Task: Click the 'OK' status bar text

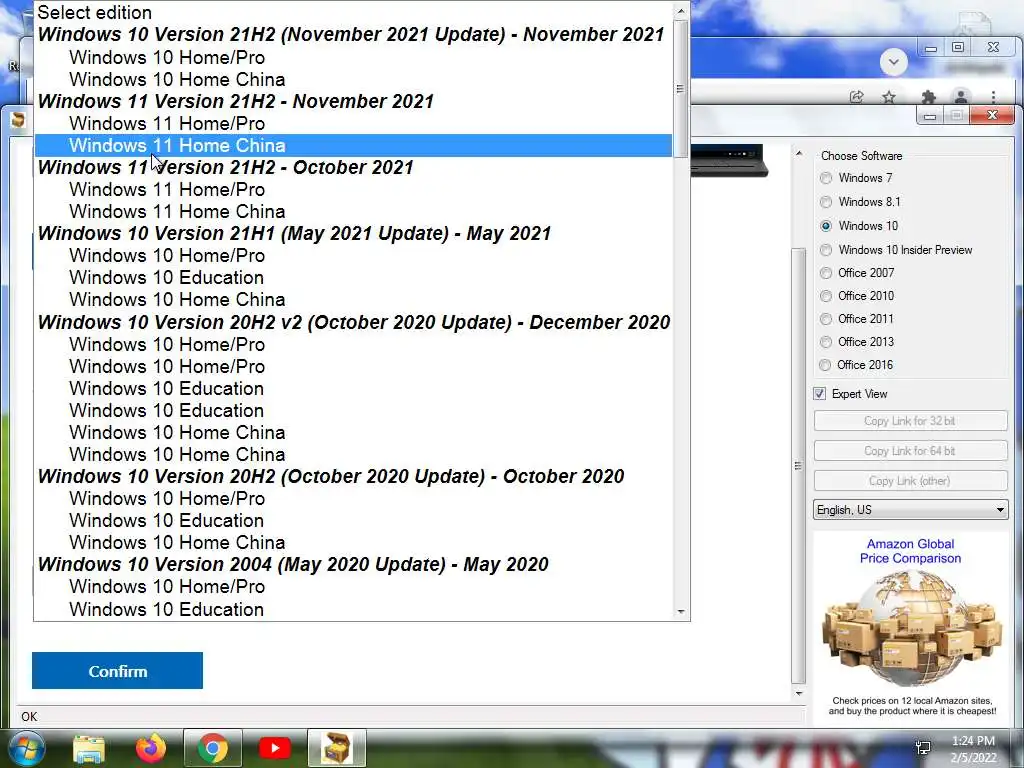Action: click(x=29, y=716)
